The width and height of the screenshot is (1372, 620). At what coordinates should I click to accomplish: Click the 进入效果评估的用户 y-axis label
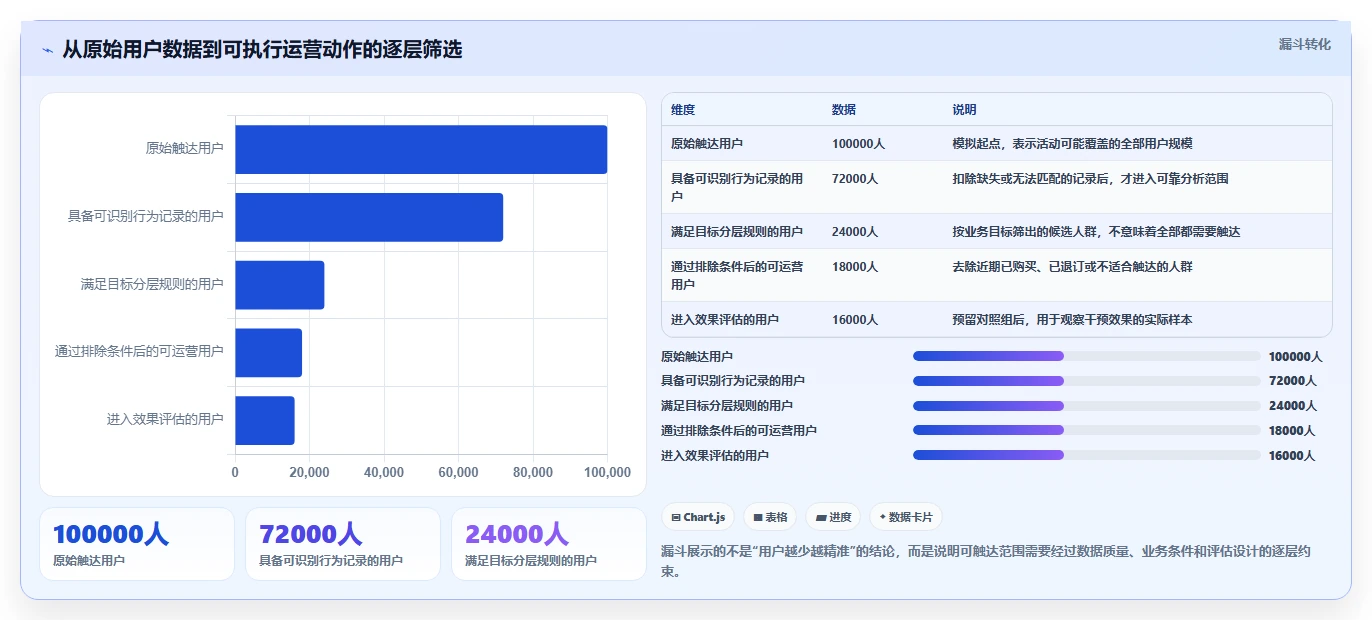(x=165, y=420)
